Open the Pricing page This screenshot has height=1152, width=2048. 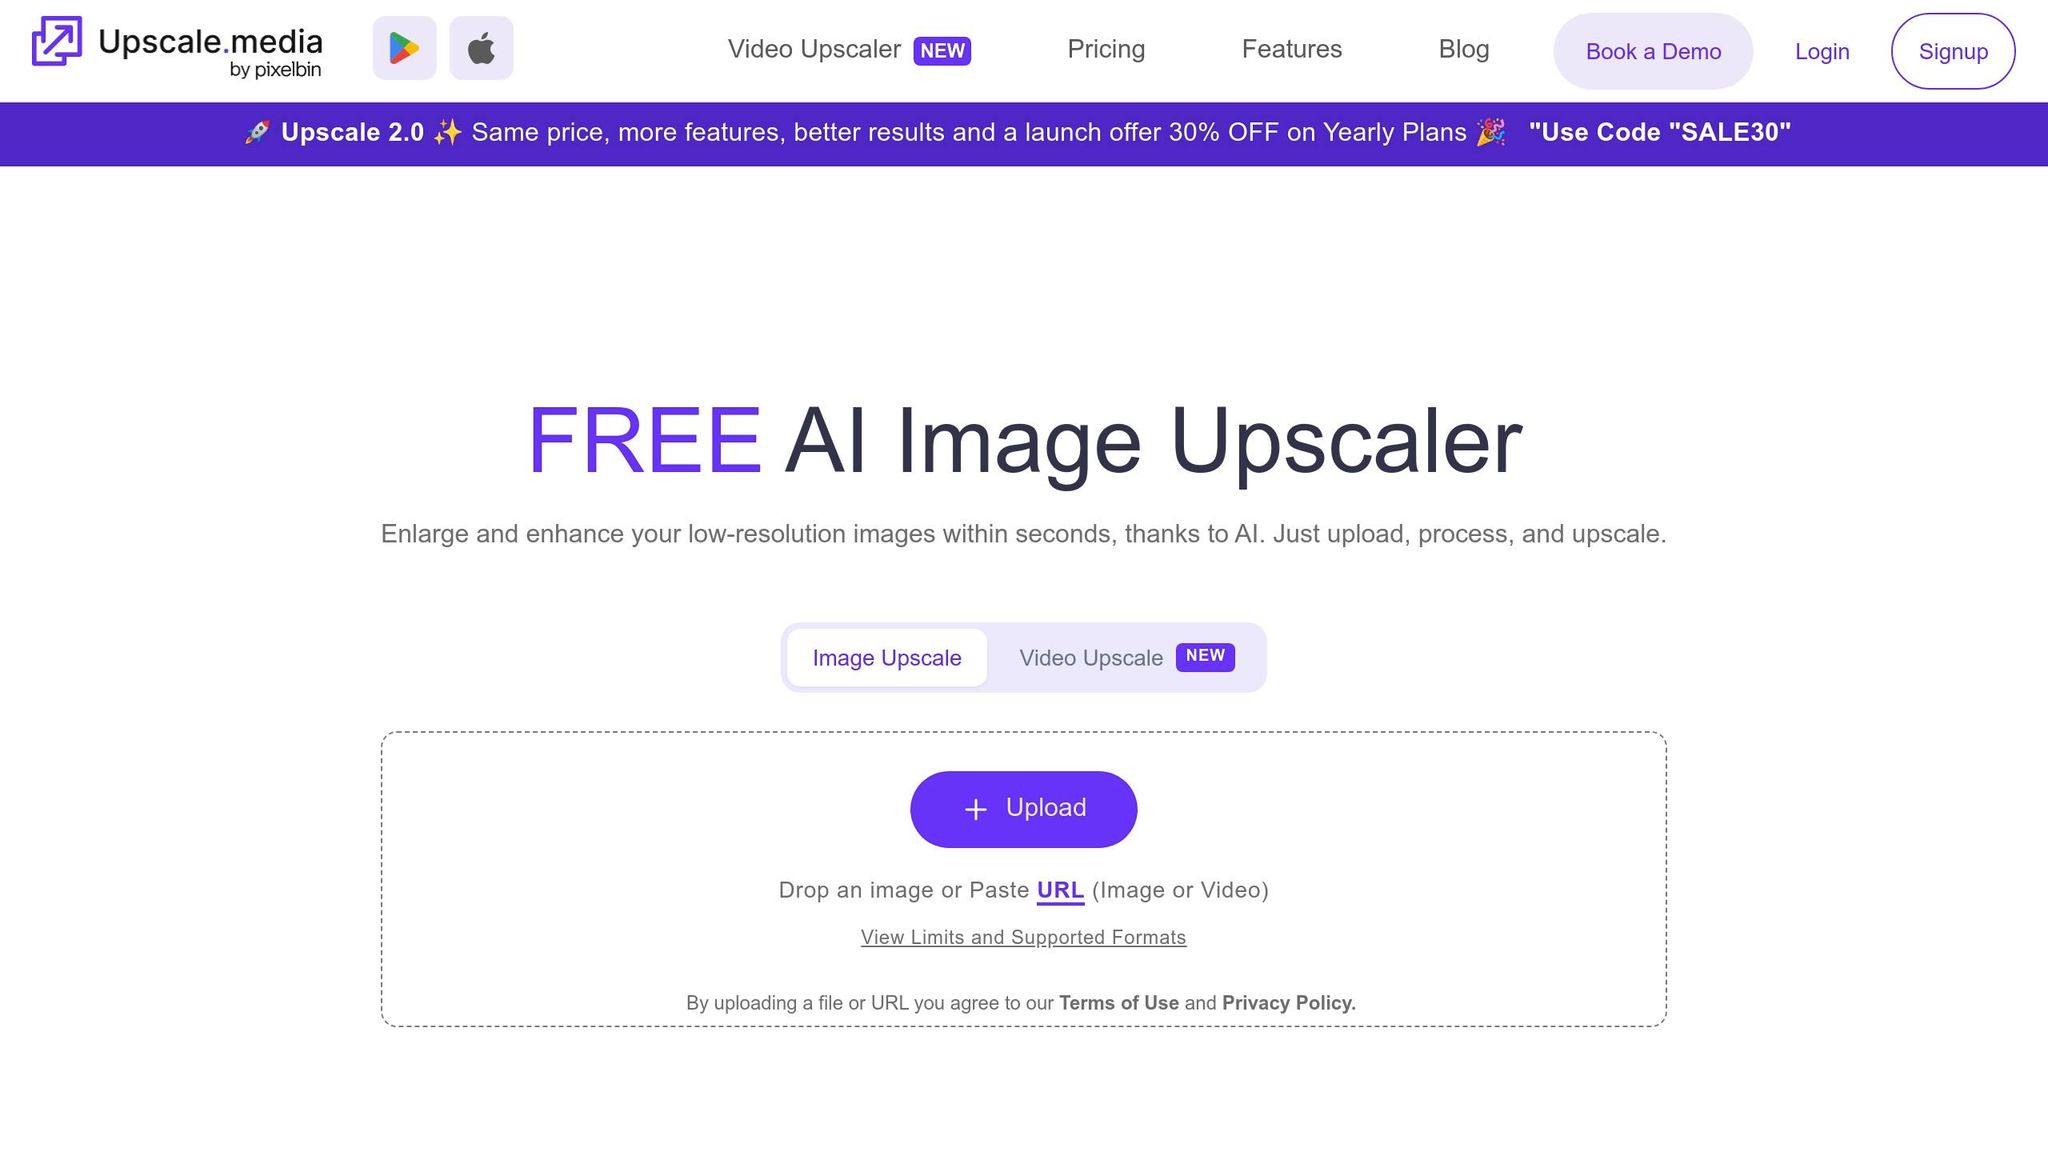[1106, 49]
